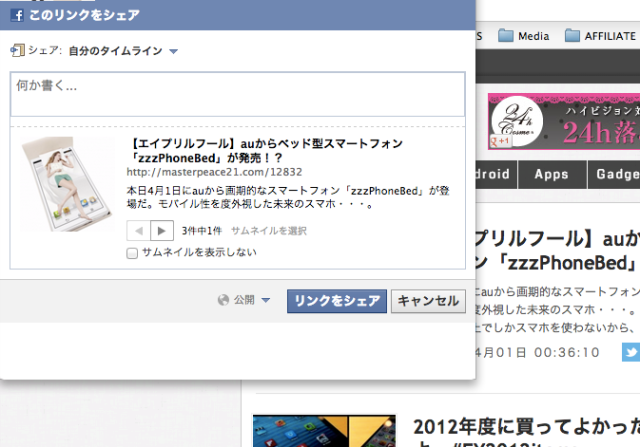Open the Media bookmarks folder
Screen dimensions: 640x447
tap(524, 36)
